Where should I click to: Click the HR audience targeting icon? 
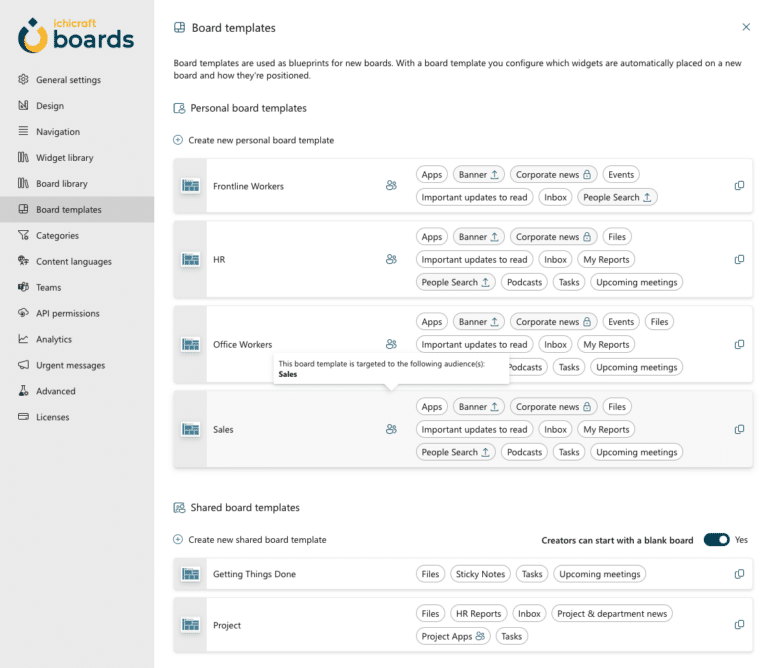[x=391, y=260]
